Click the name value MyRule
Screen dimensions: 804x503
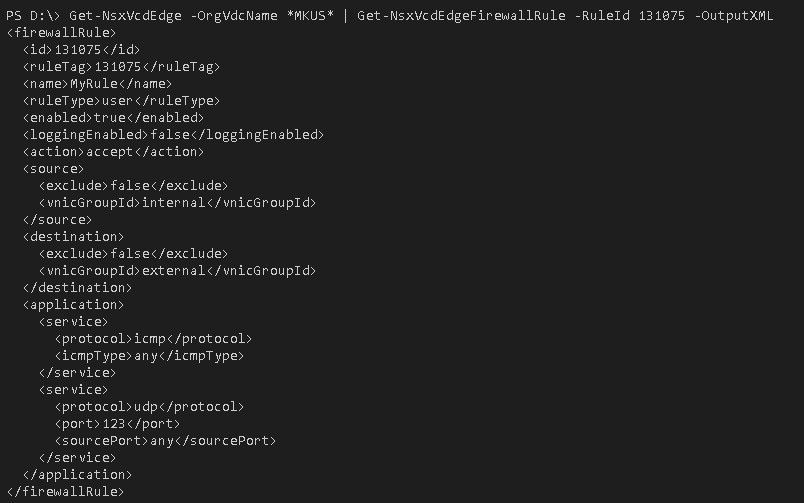click(93, 84)
